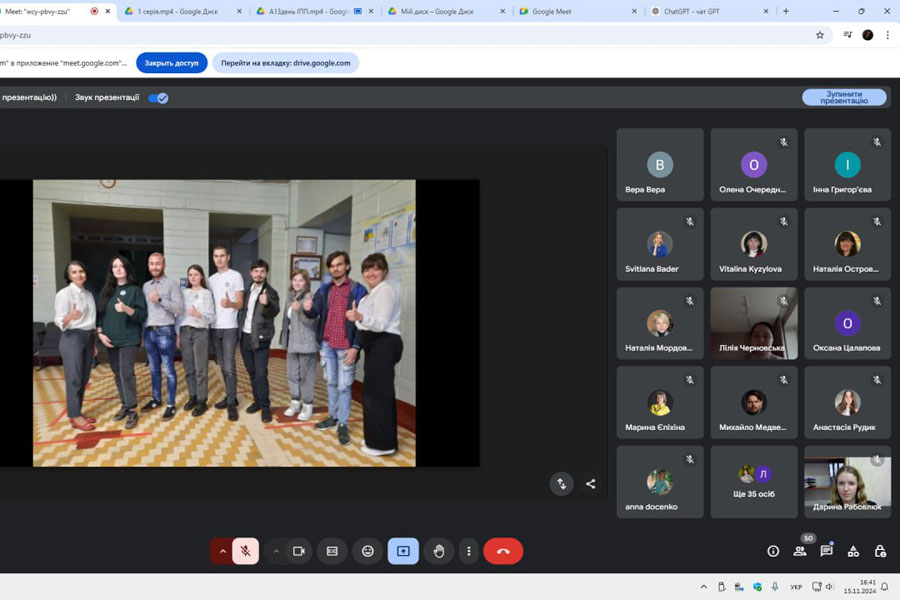The height and width of the screenshot is (600, 900).
Task: Leave the call with red hang-up button
Action: point(503,551)
